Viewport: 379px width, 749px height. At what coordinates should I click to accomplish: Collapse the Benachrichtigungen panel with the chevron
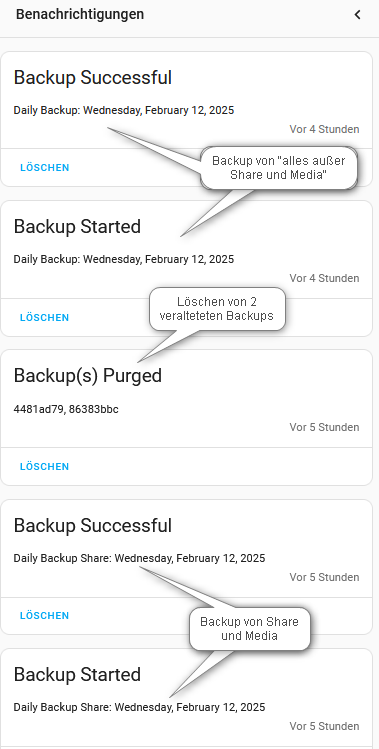[357, 15]
